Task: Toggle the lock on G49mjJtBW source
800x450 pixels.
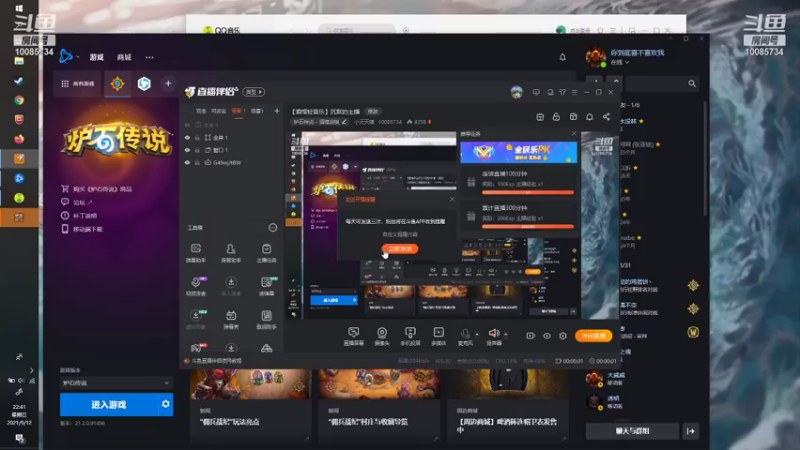Action: coord(197,163)
